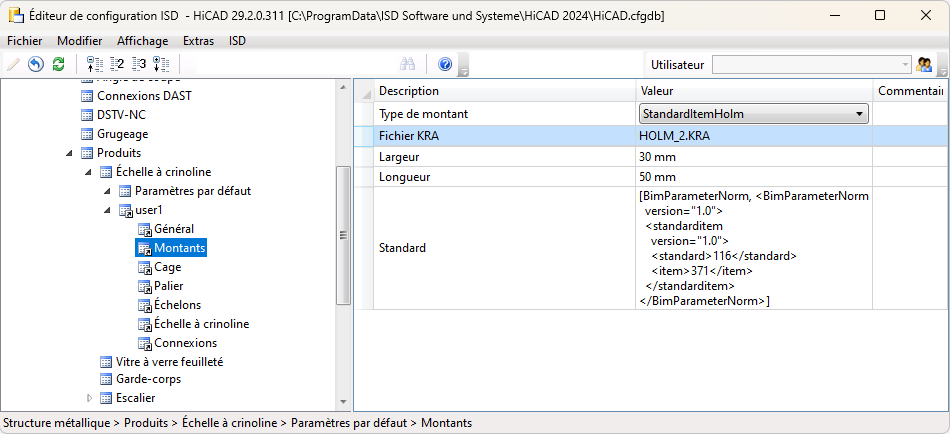
Task: Click the tree panel vertical scrollbar
Action: click(343, 235)
